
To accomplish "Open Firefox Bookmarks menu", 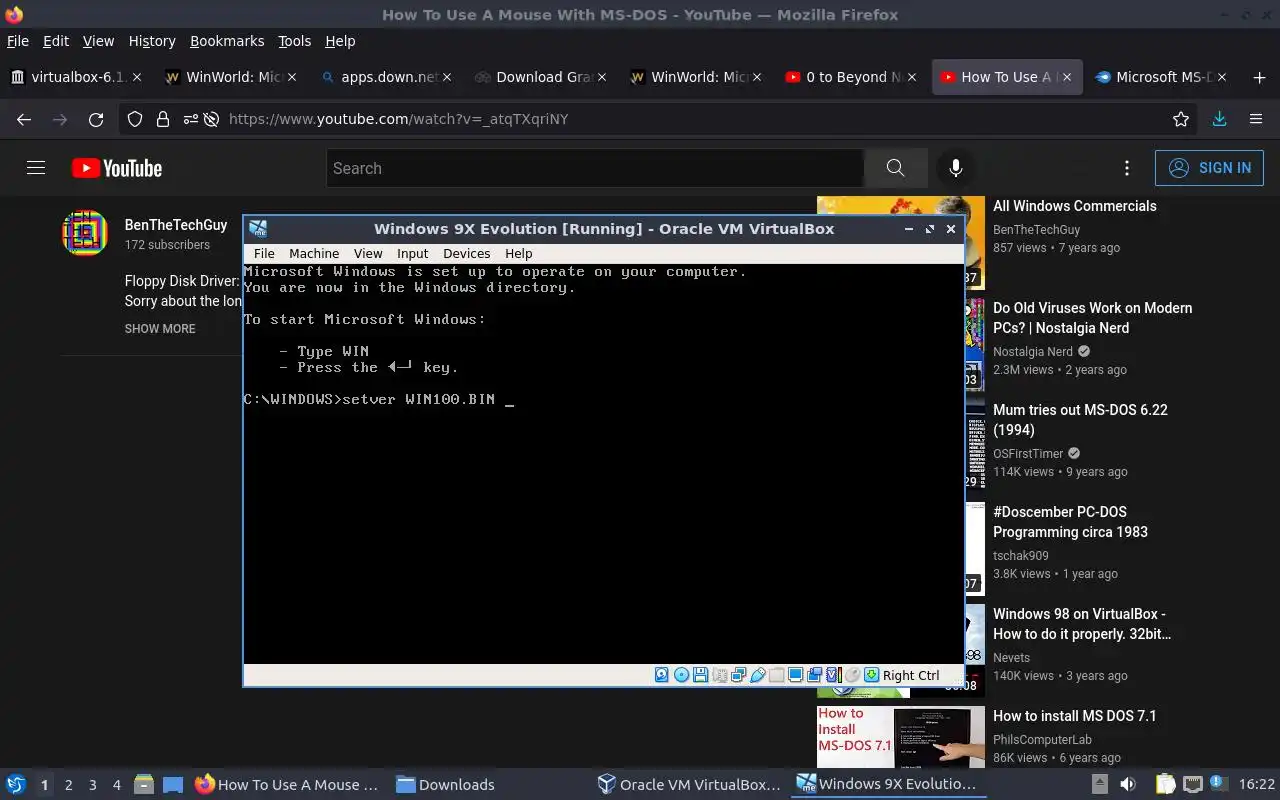I will click(227, 41).
